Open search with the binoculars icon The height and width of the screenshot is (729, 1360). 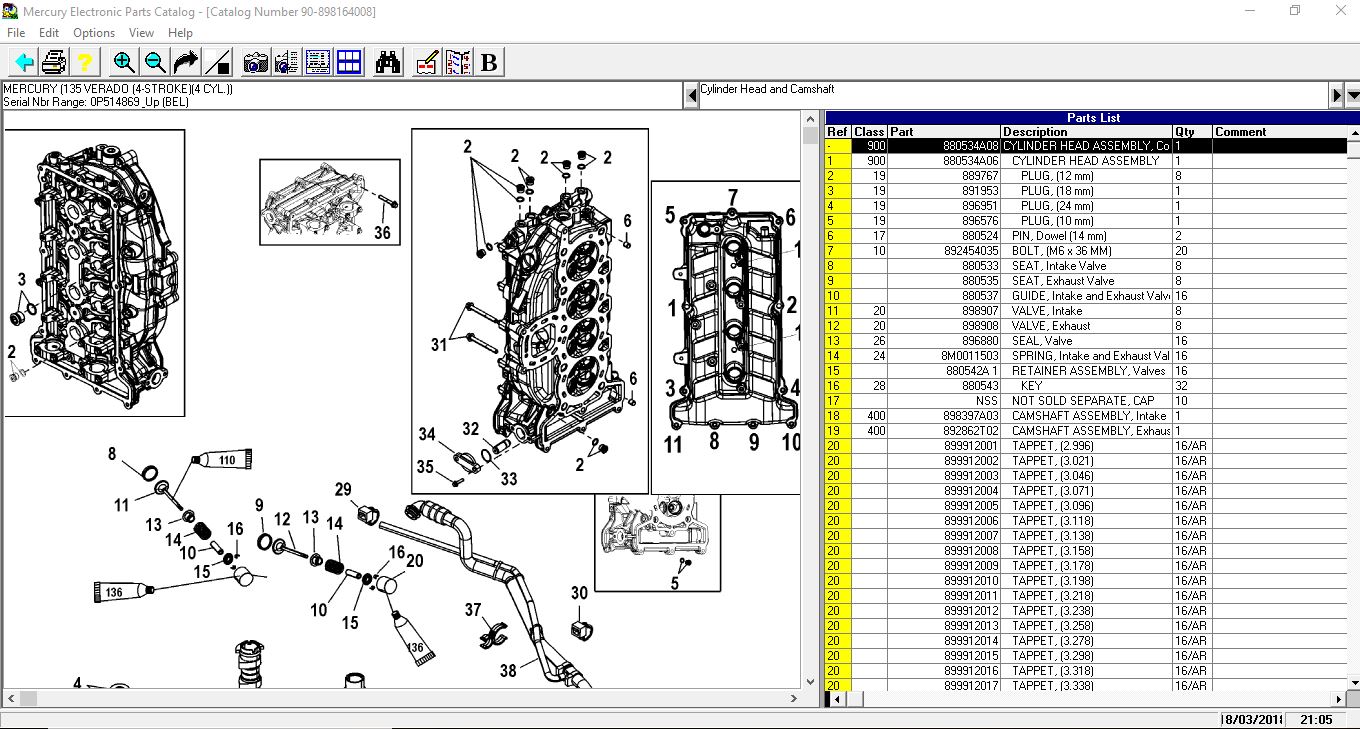click(x=388, y=63)
